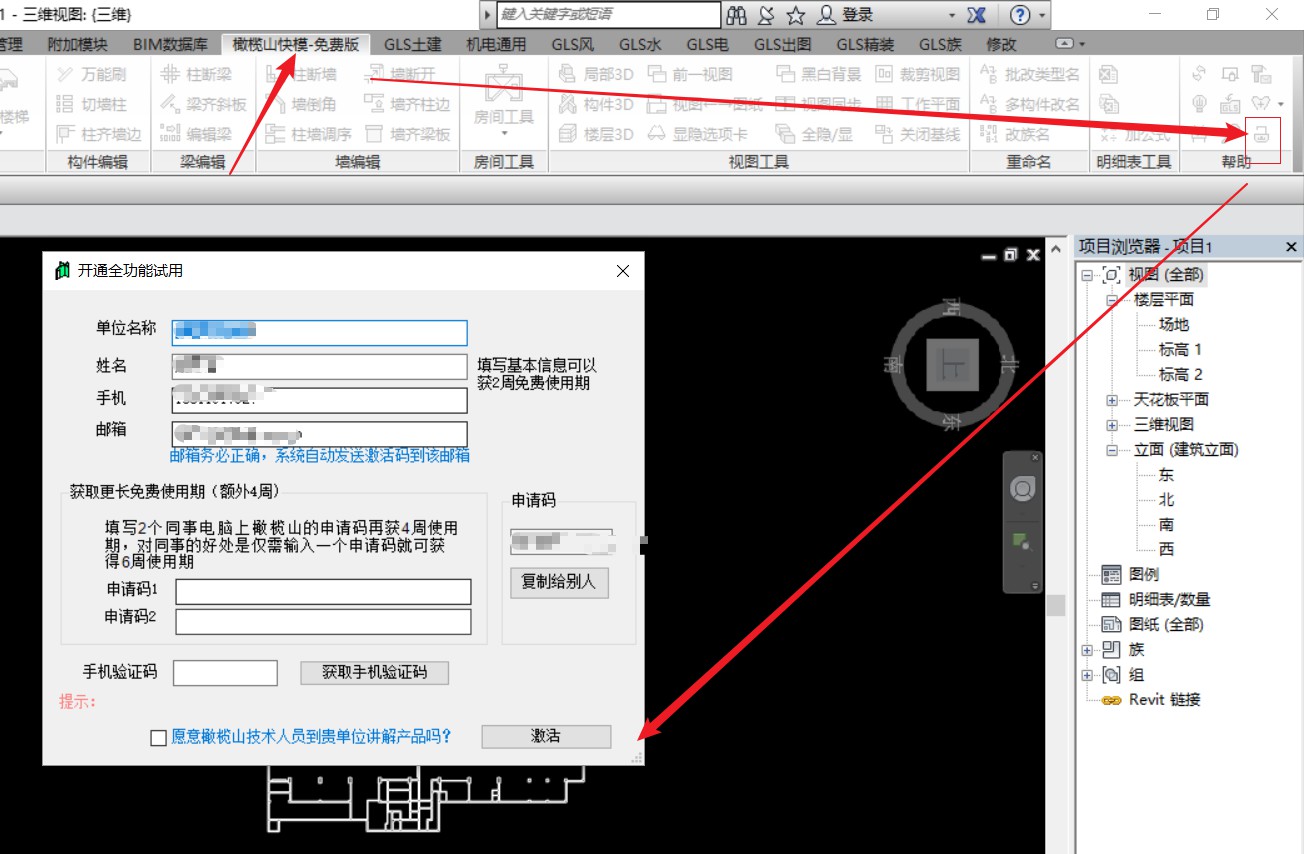Switch to the GLS土建 ribbon tab

pyautogui.click(x=413, y=44)
